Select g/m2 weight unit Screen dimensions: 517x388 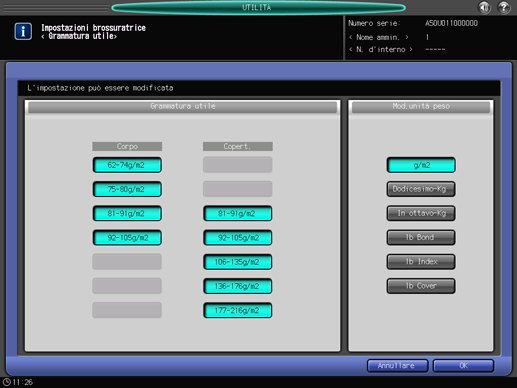click(421, 165)
